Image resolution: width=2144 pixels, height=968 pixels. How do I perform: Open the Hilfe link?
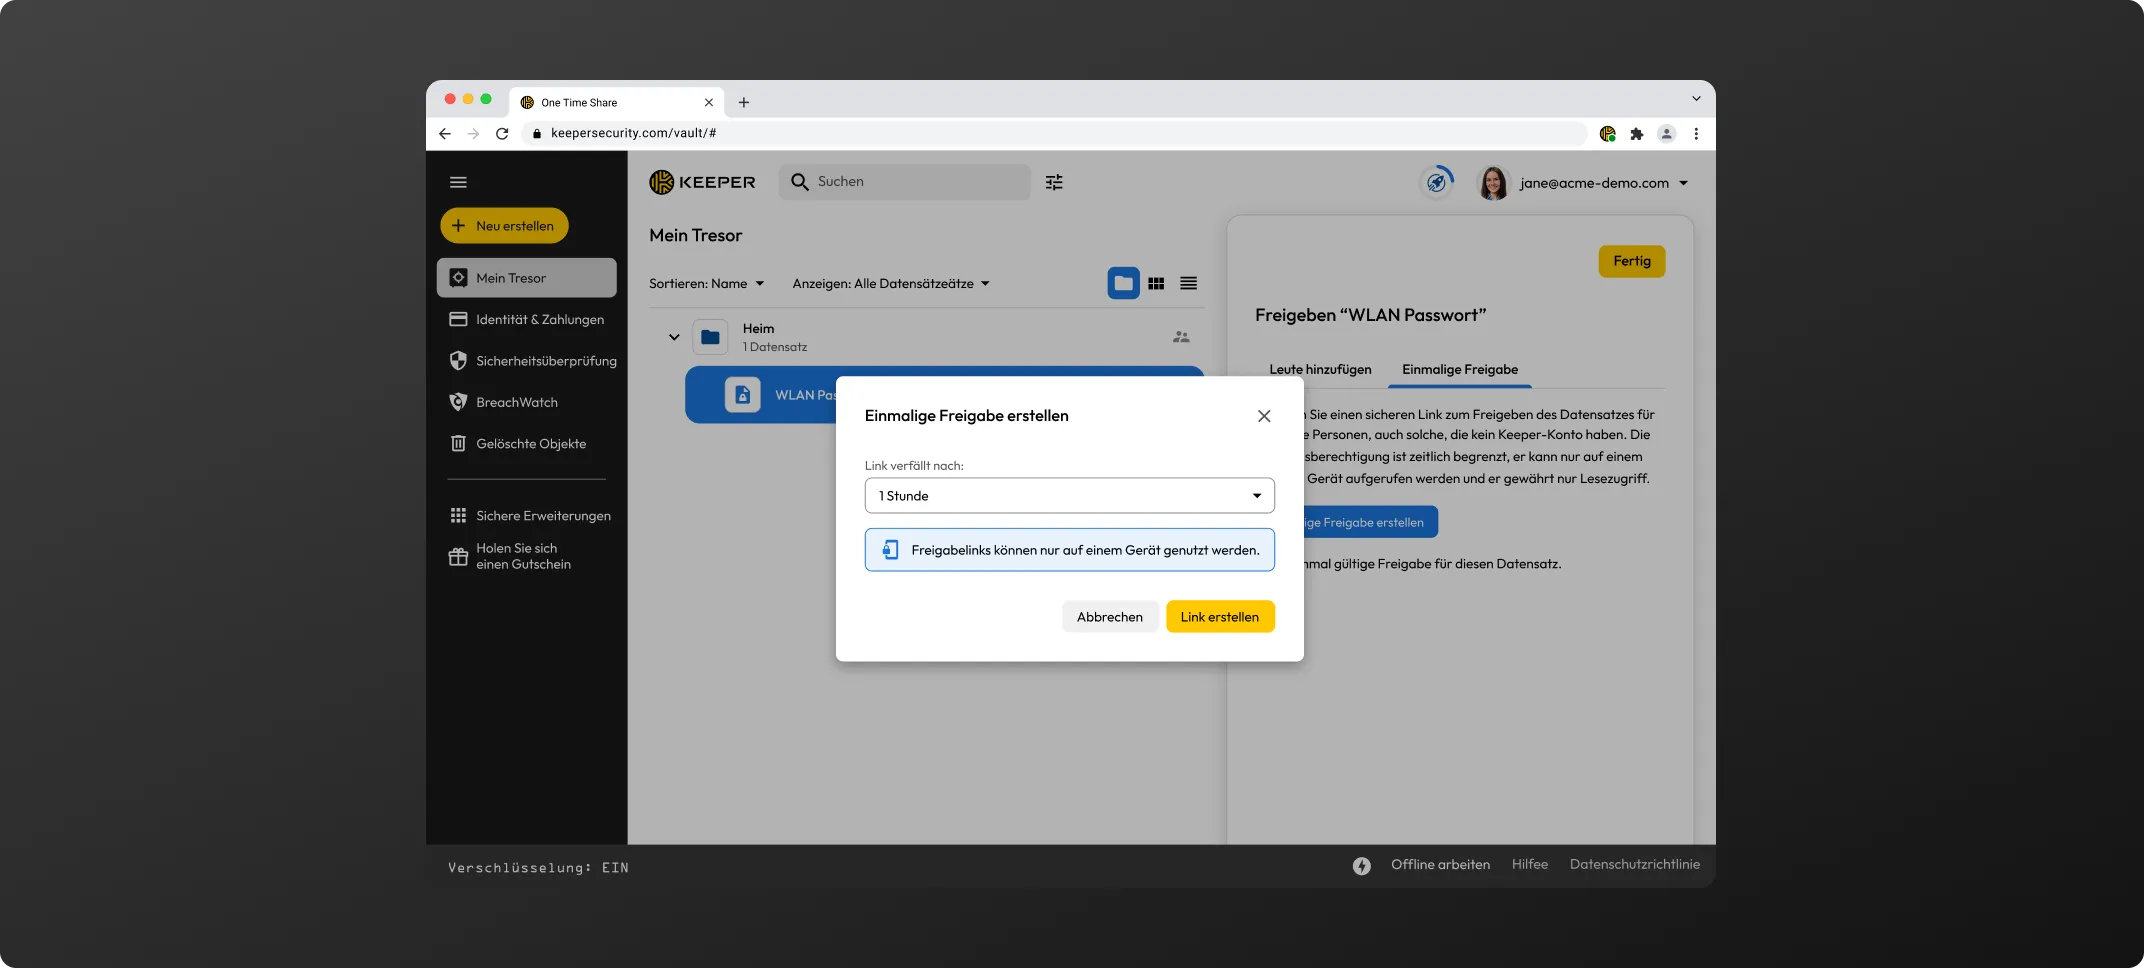1529,865
